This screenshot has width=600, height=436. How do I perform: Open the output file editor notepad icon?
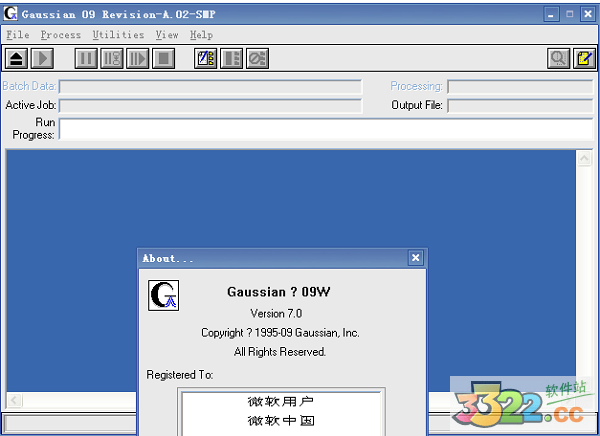click(584, 59)
